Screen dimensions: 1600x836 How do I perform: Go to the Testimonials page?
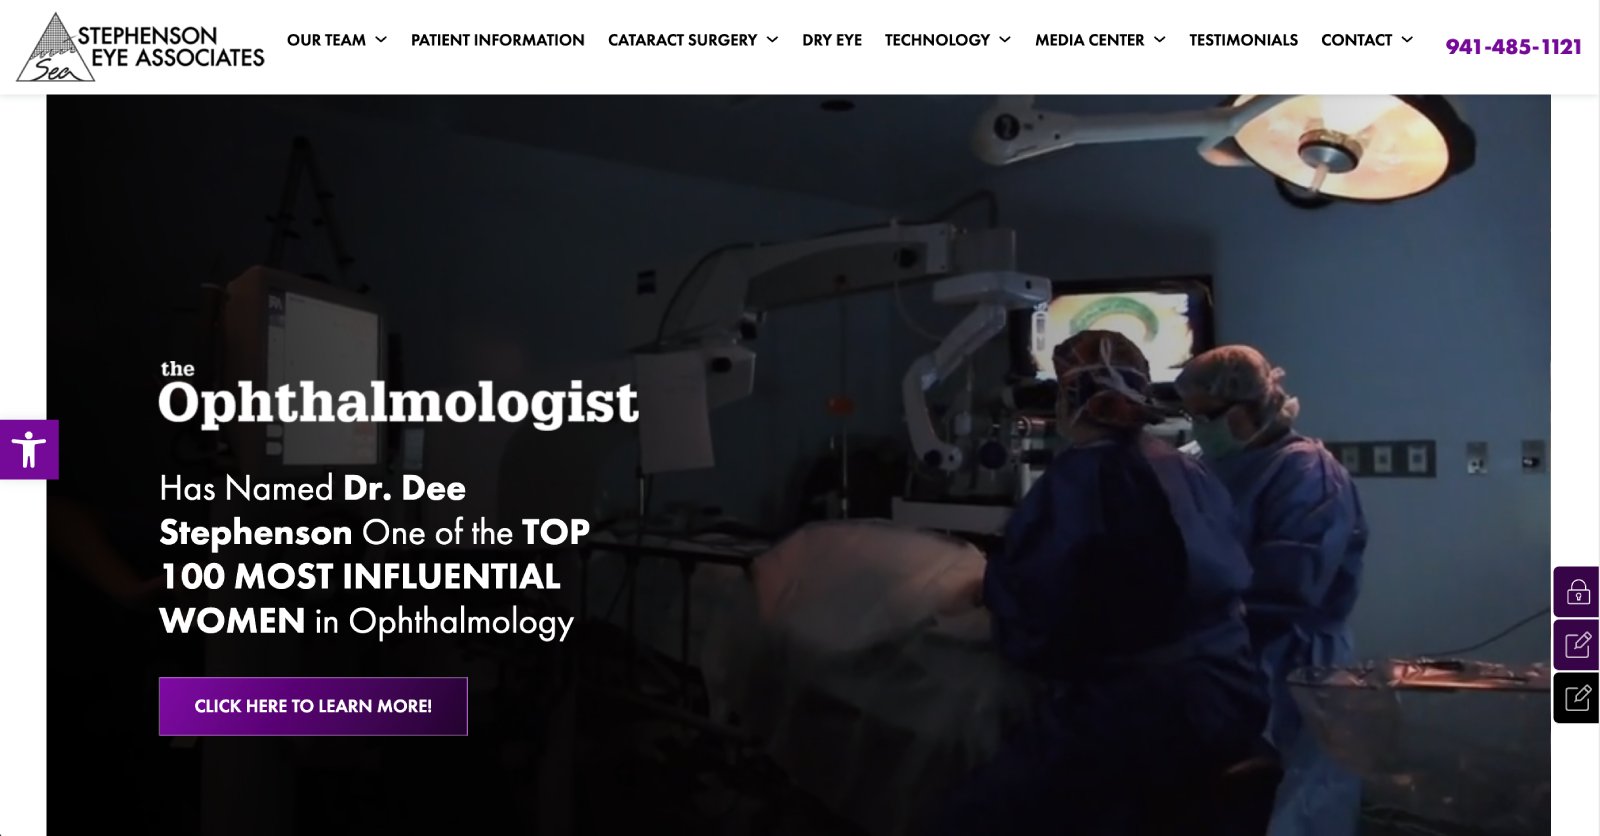click(x=1243, y=40)
